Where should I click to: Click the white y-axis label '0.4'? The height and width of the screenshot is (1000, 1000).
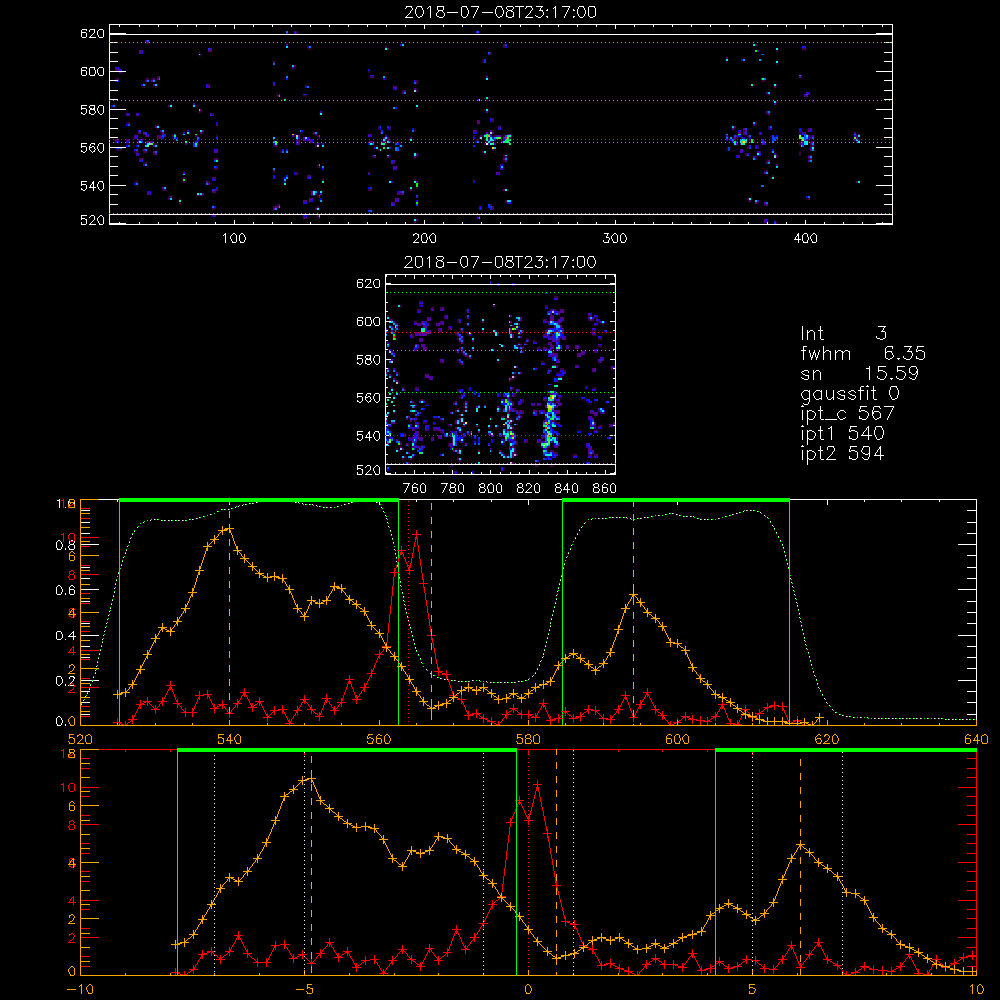(65, 636)
